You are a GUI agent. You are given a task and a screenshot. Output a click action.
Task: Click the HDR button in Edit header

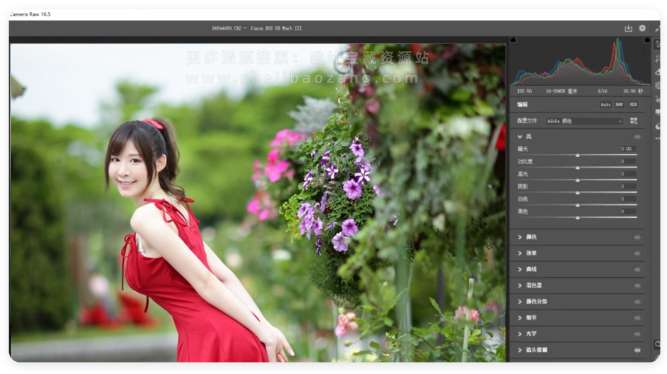[x=633, y=105]
